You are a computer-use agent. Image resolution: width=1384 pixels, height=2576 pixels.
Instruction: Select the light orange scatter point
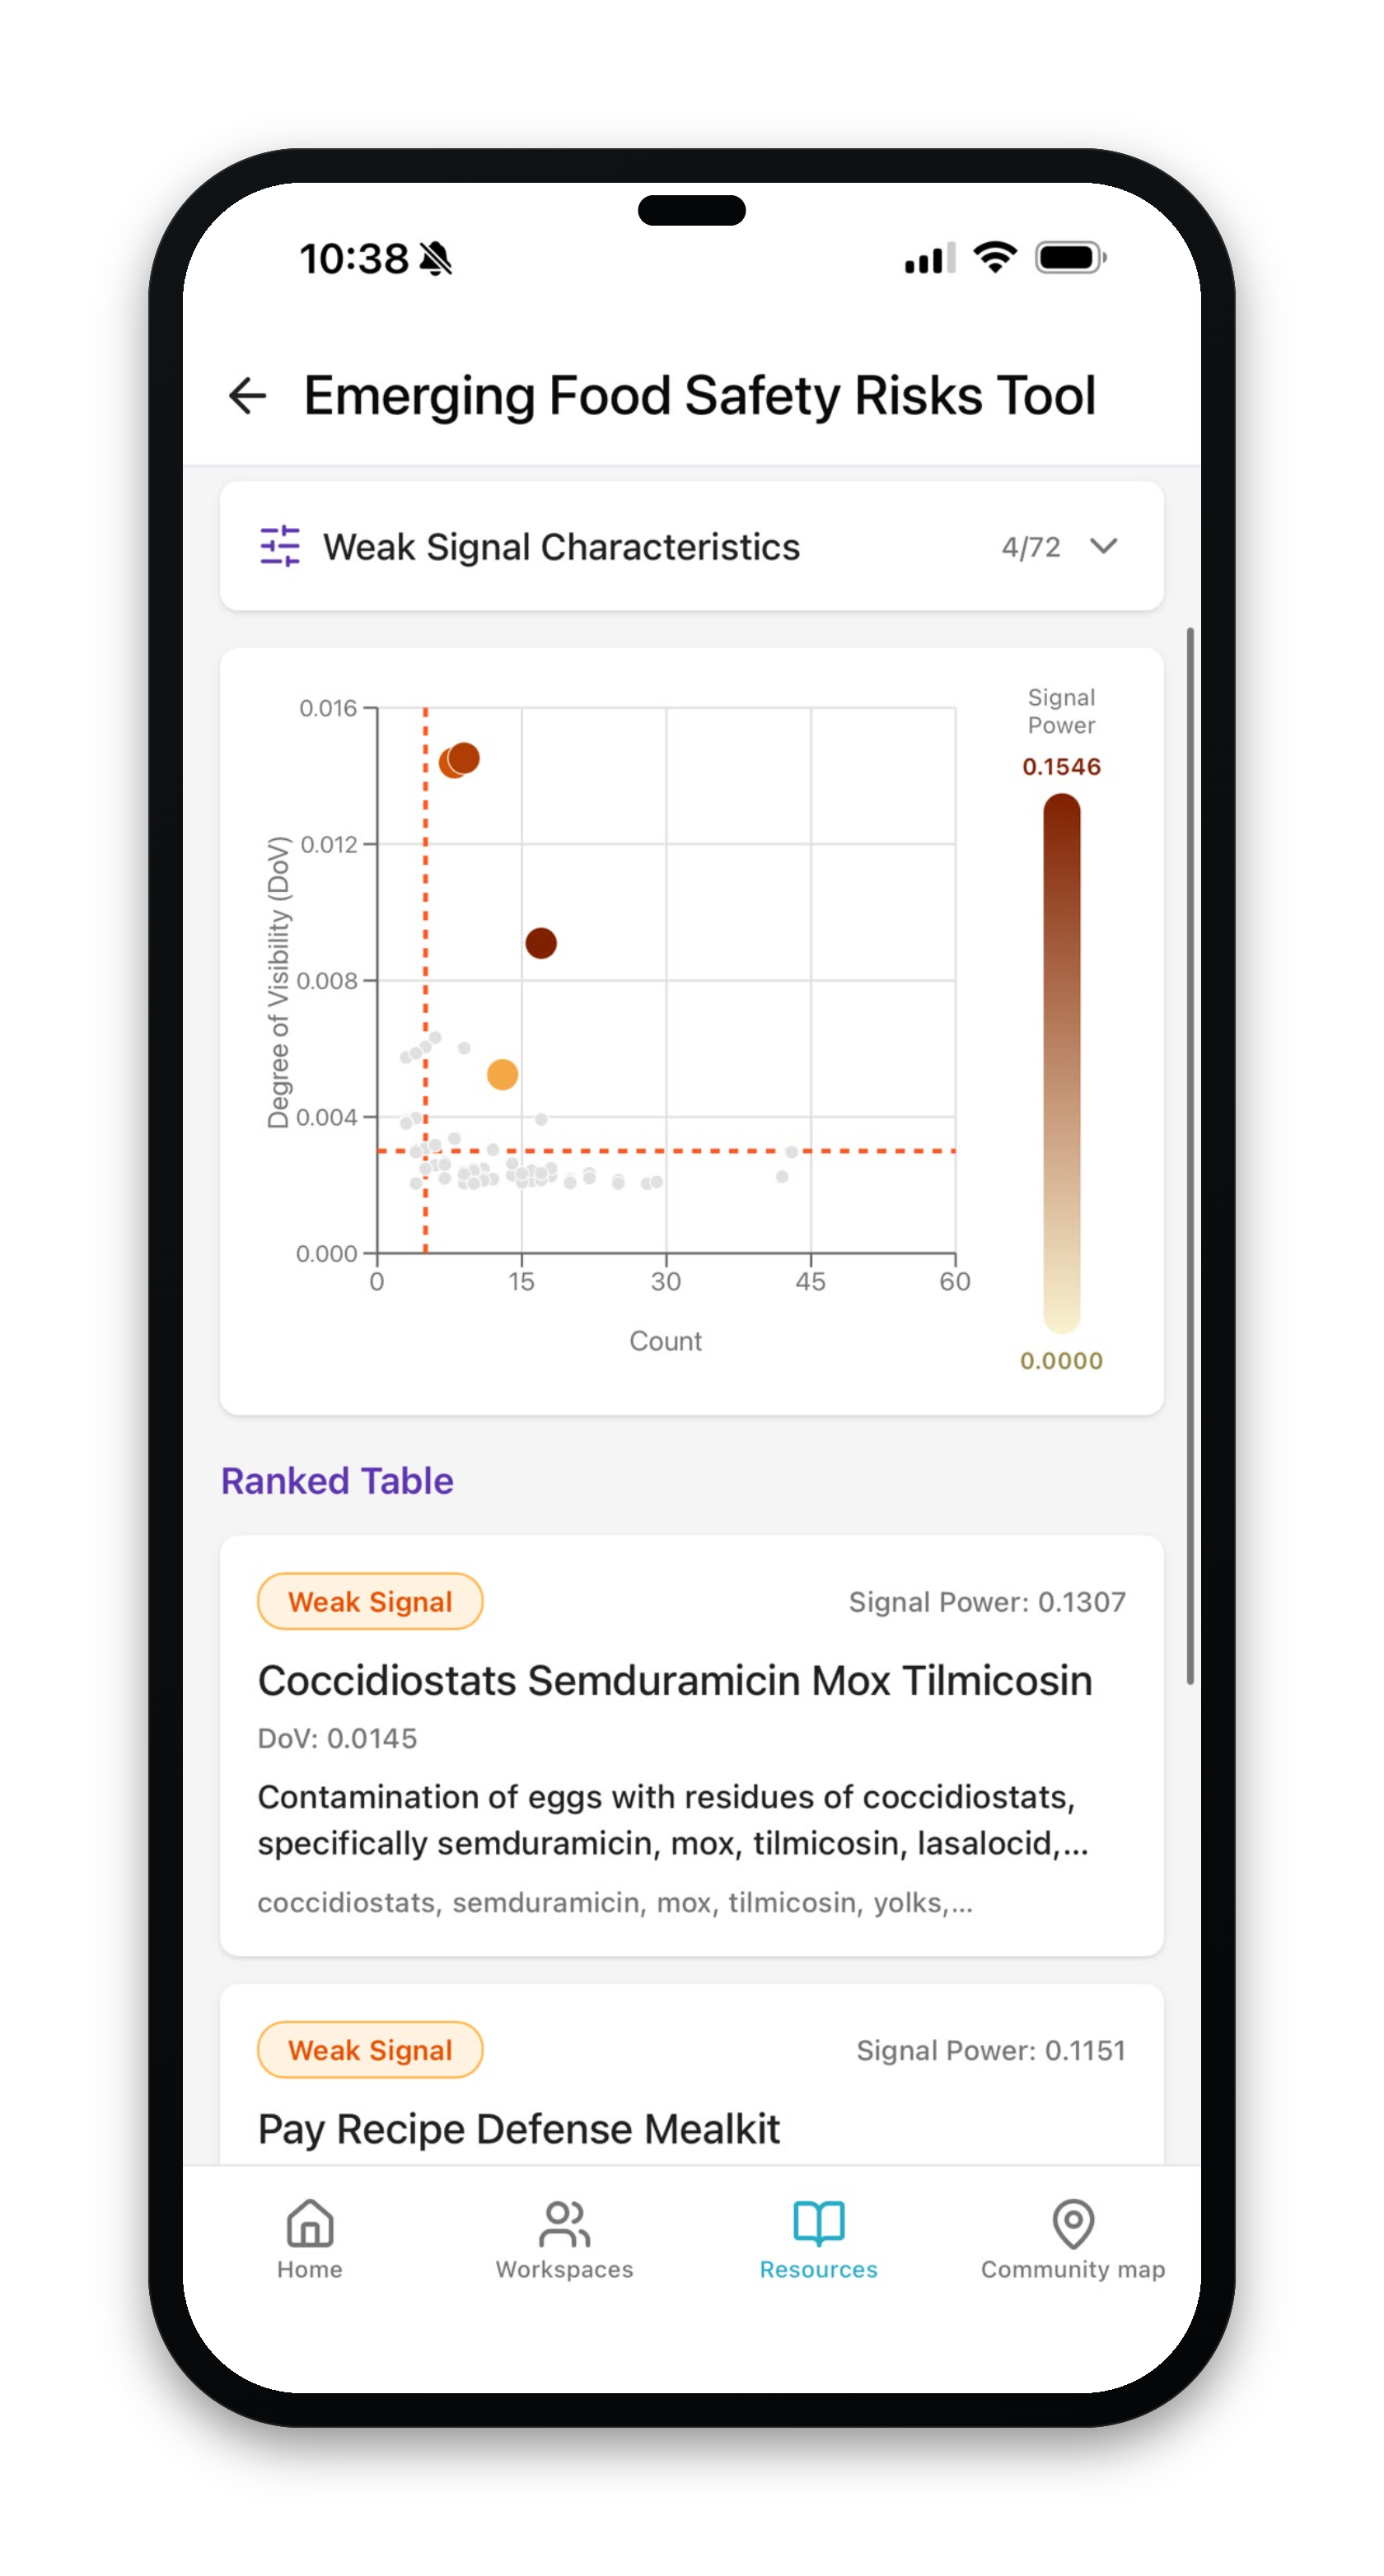pos(502,1074)
